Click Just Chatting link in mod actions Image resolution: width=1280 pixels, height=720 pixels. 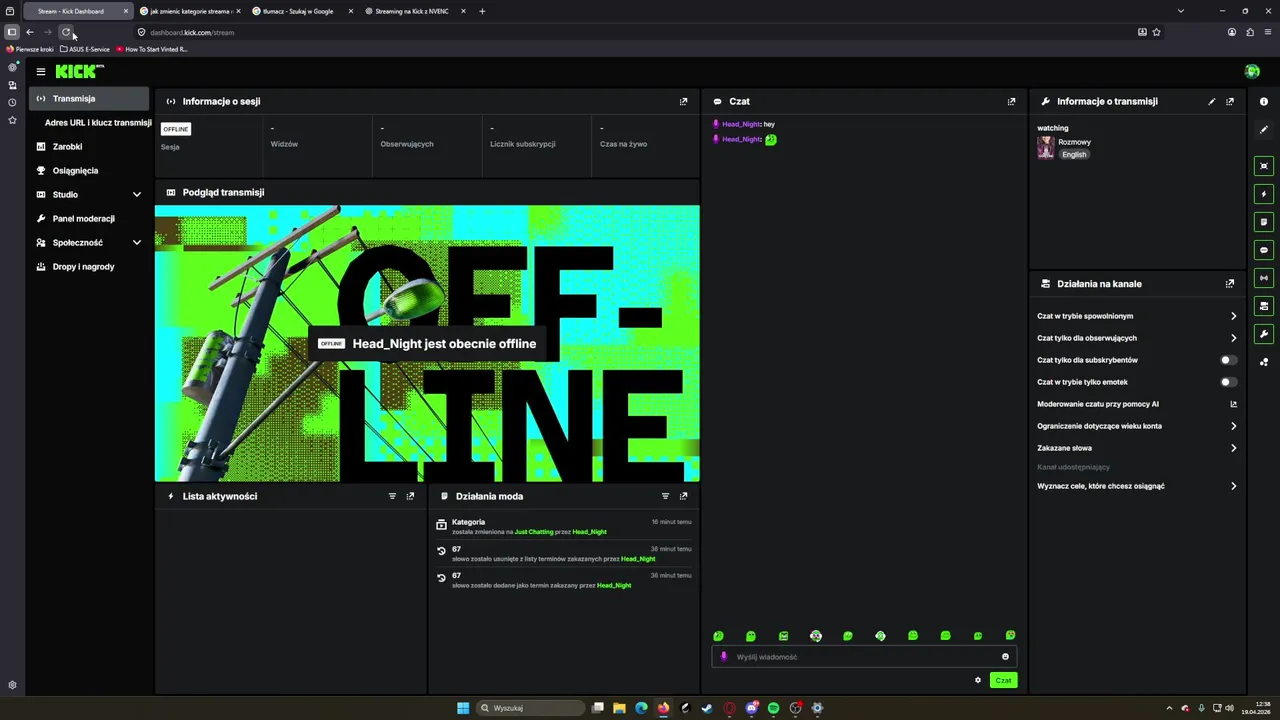(534, 532)
